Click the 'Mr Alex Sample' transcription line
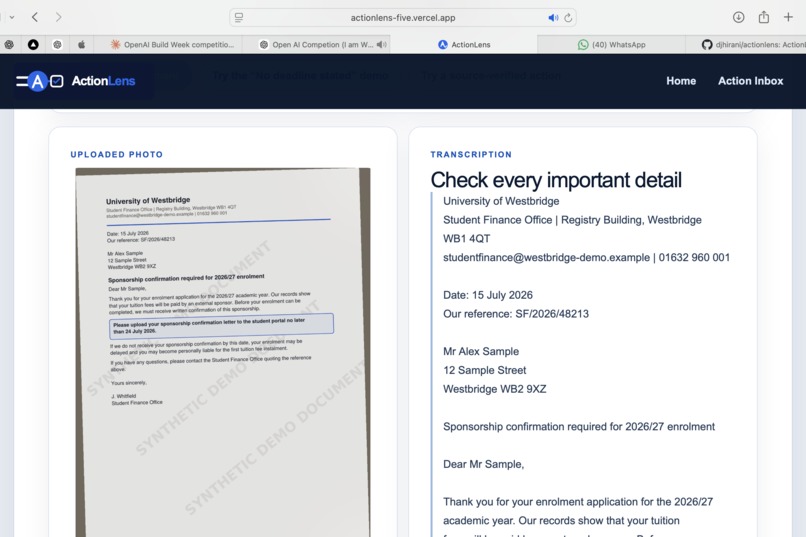806x537 pixels. (481, 351)
